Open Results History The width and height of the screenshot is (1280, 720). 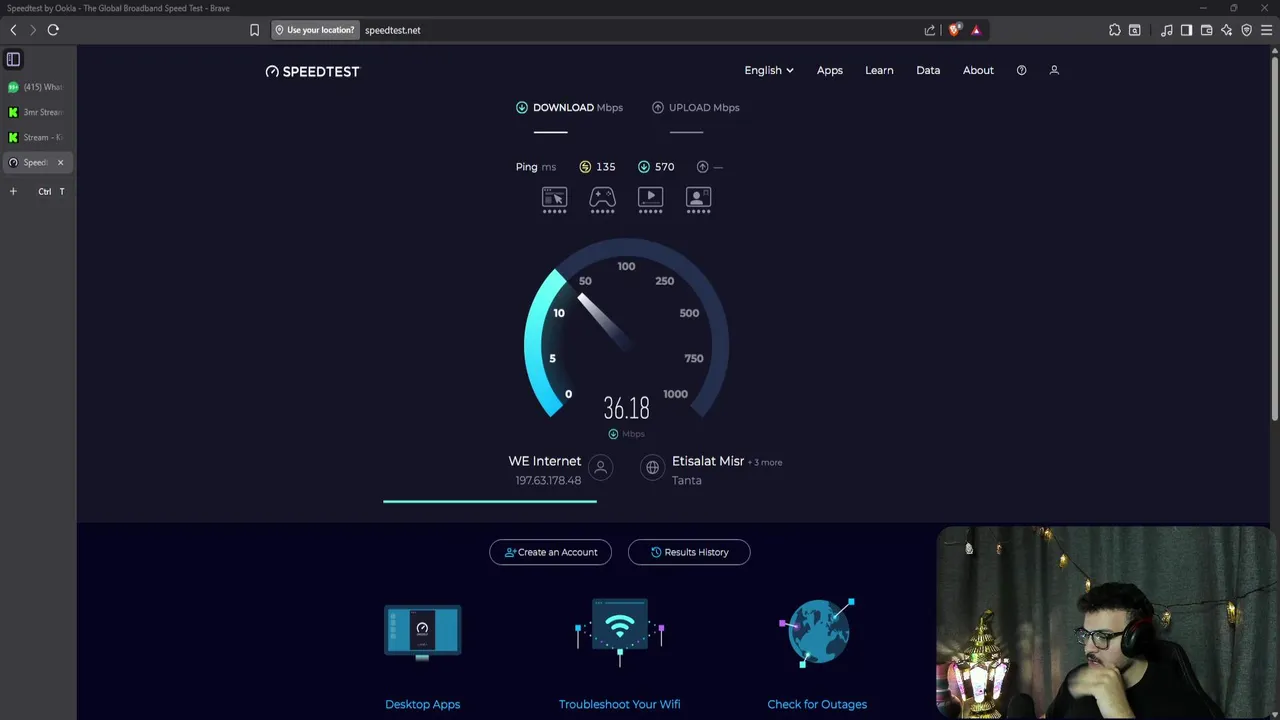(689, 552)
